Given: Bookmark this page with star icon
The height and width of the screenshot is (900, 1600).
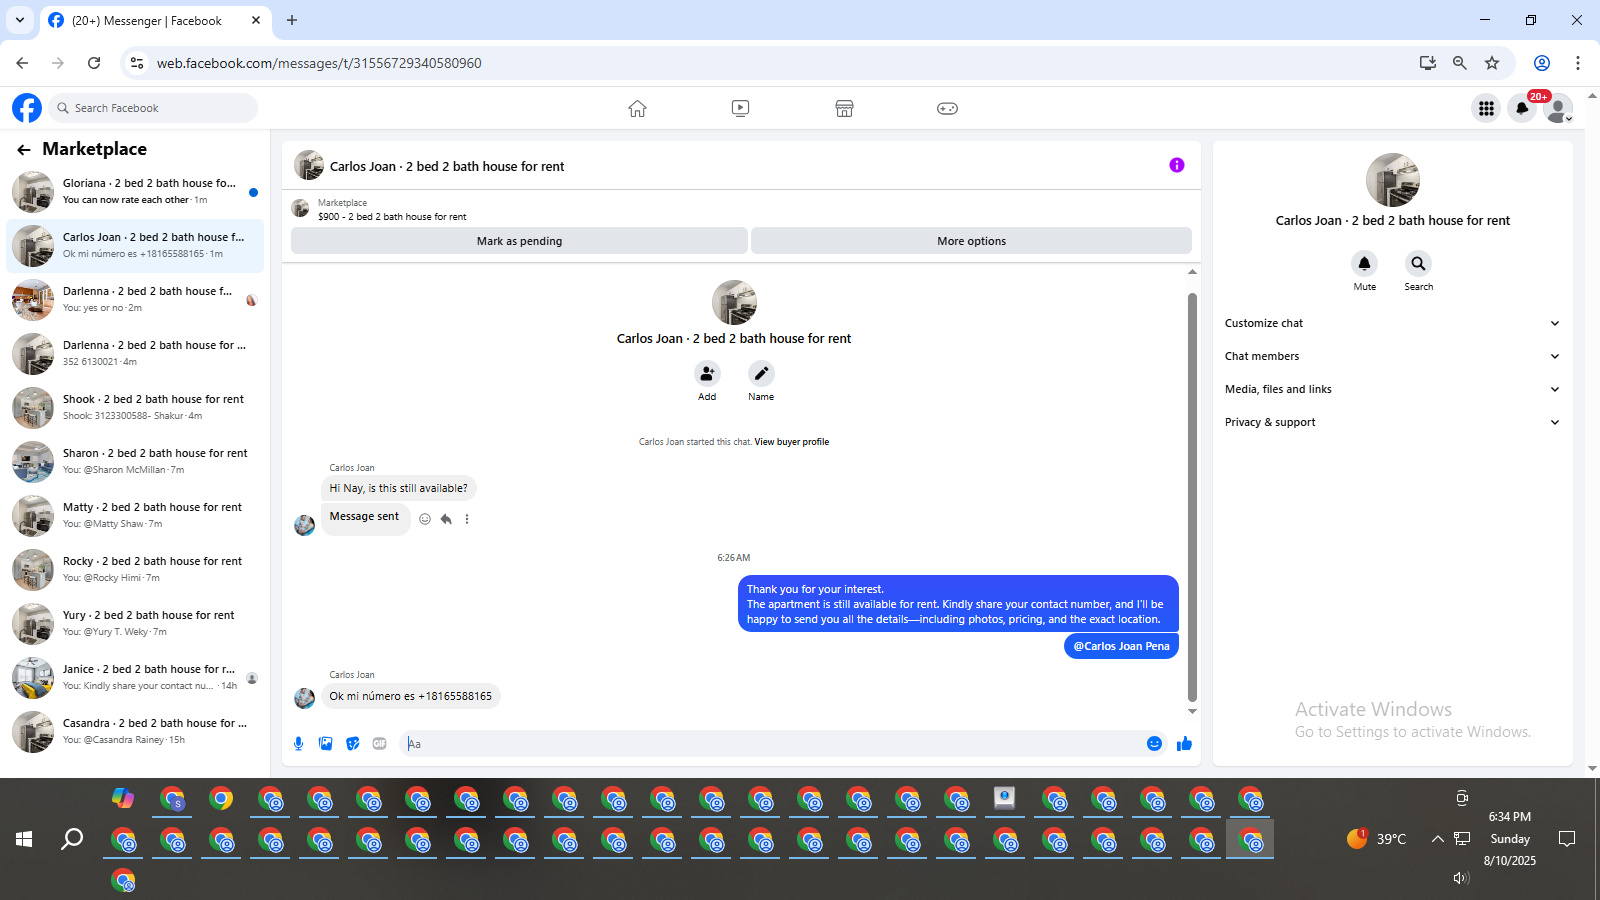Looking at the screenshot, I should click(1492, 63).
